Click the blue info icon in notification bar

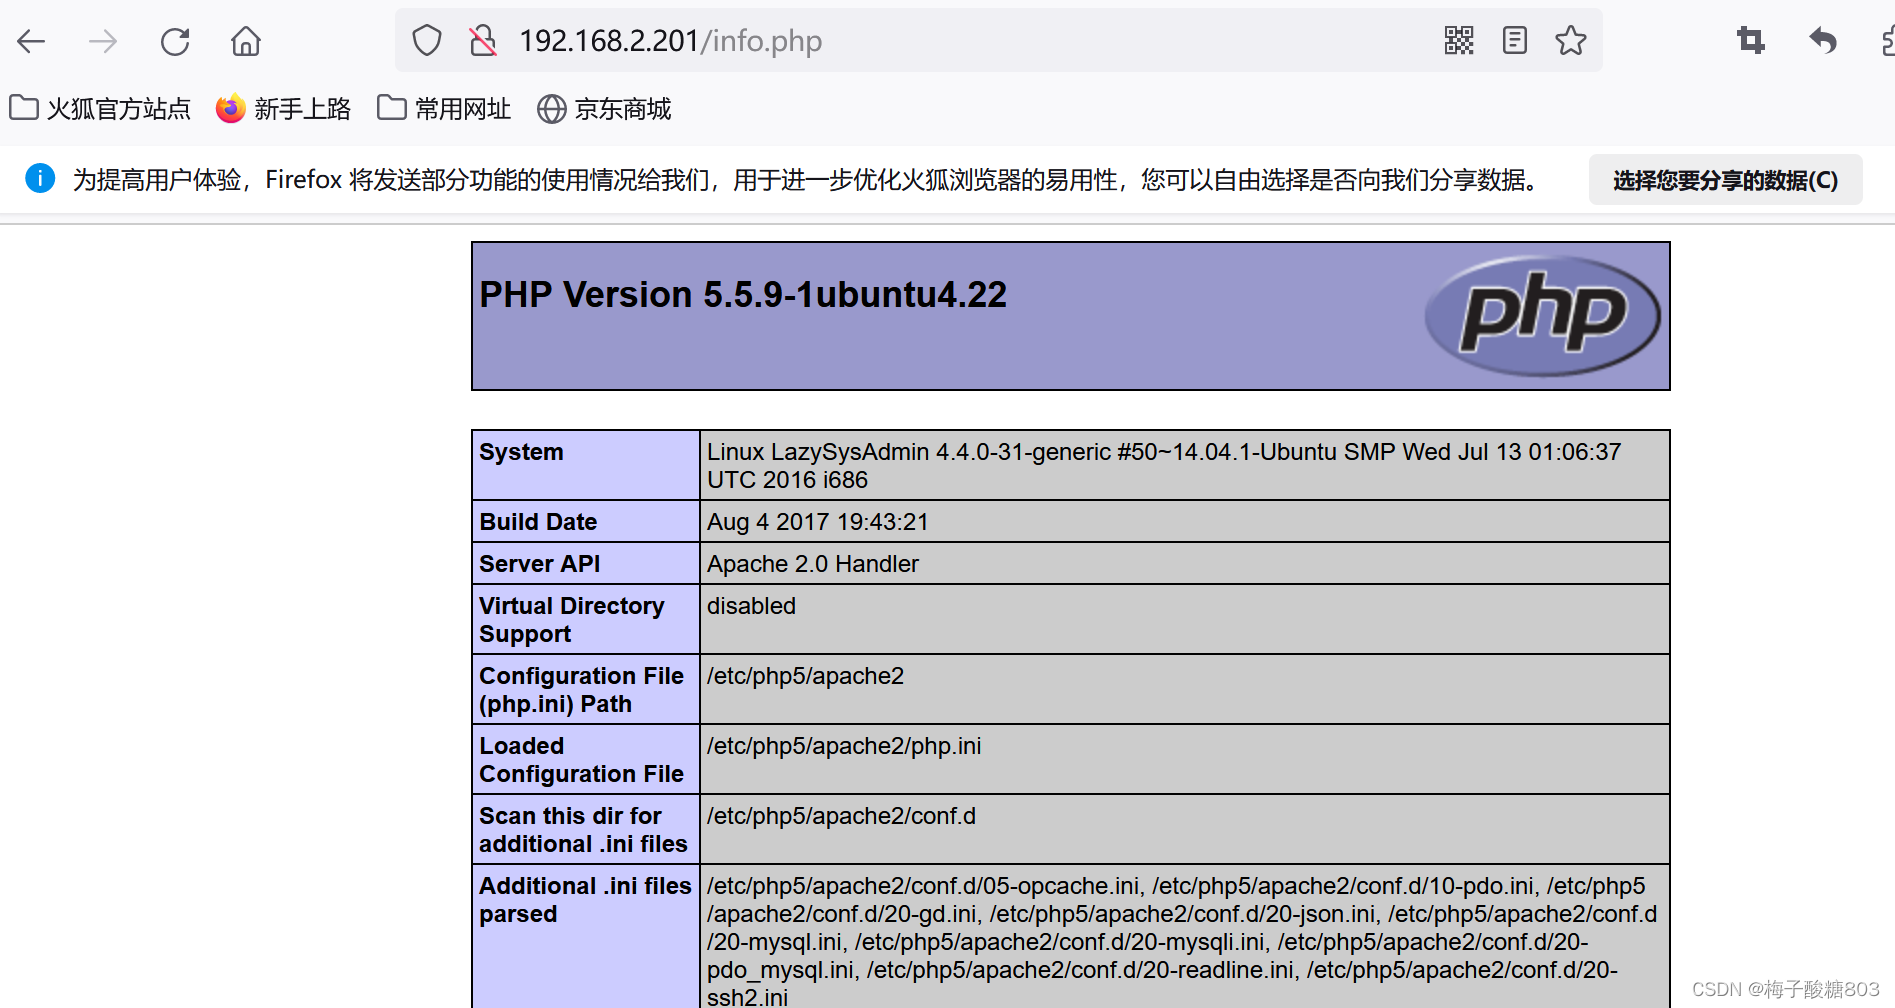(40, 179)
